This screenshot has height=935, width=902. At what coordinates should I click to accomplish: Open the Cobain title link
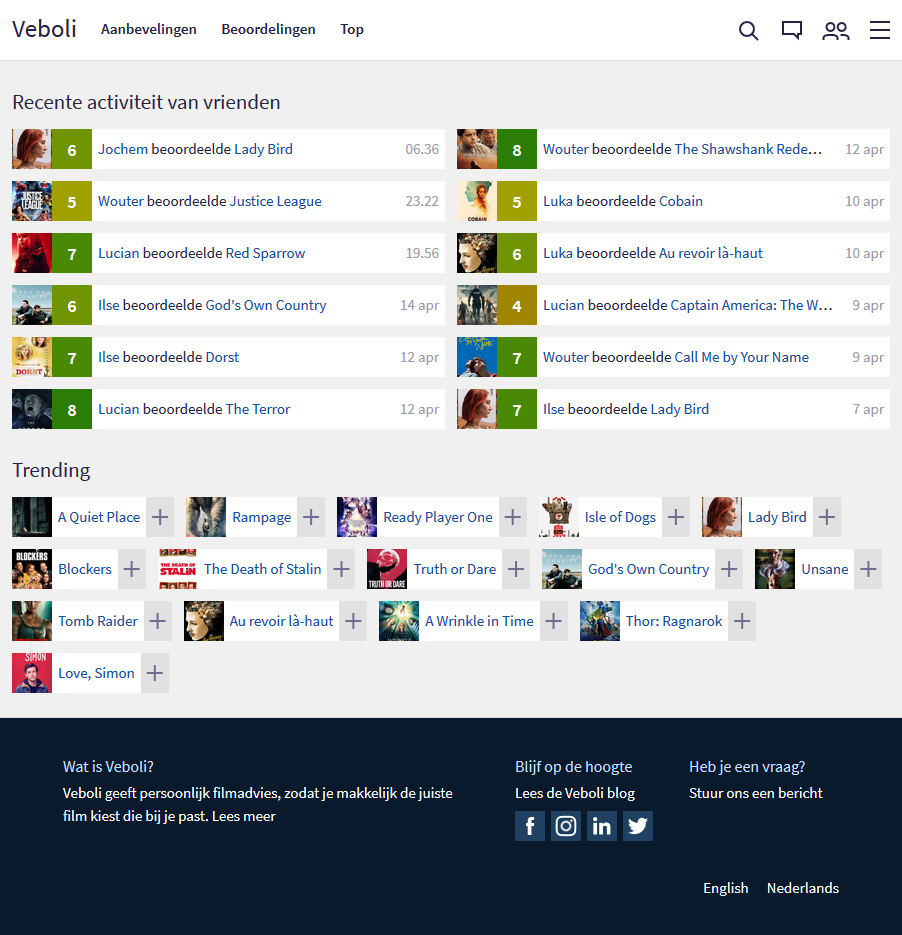681,201
